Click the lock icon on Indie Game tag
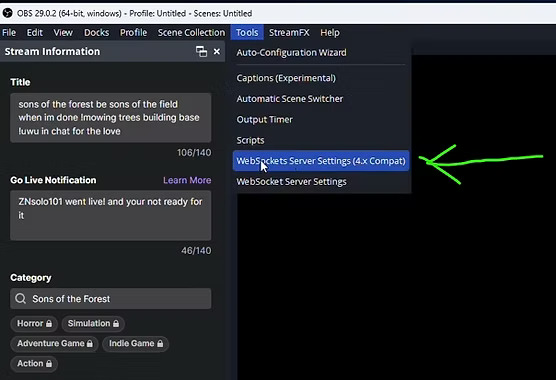The height and width of the screenshot is (380, 556). 160,343
